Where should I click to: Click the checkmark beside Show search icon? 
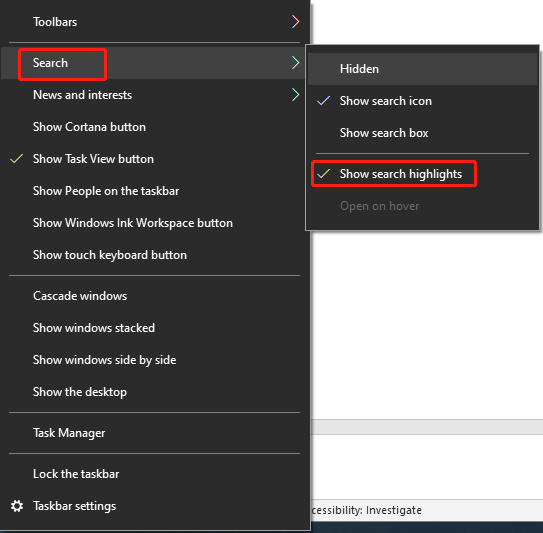pos(323,101)
